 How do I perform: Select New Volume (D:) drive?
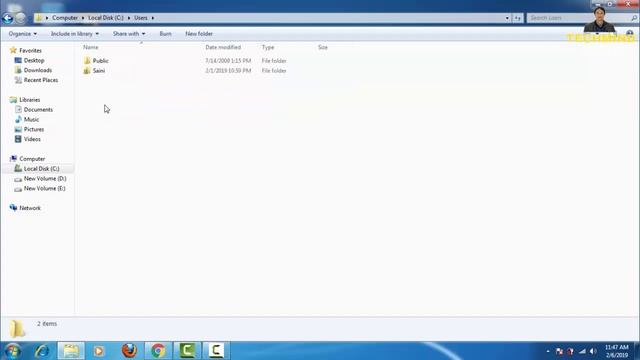tap(45, 178)
